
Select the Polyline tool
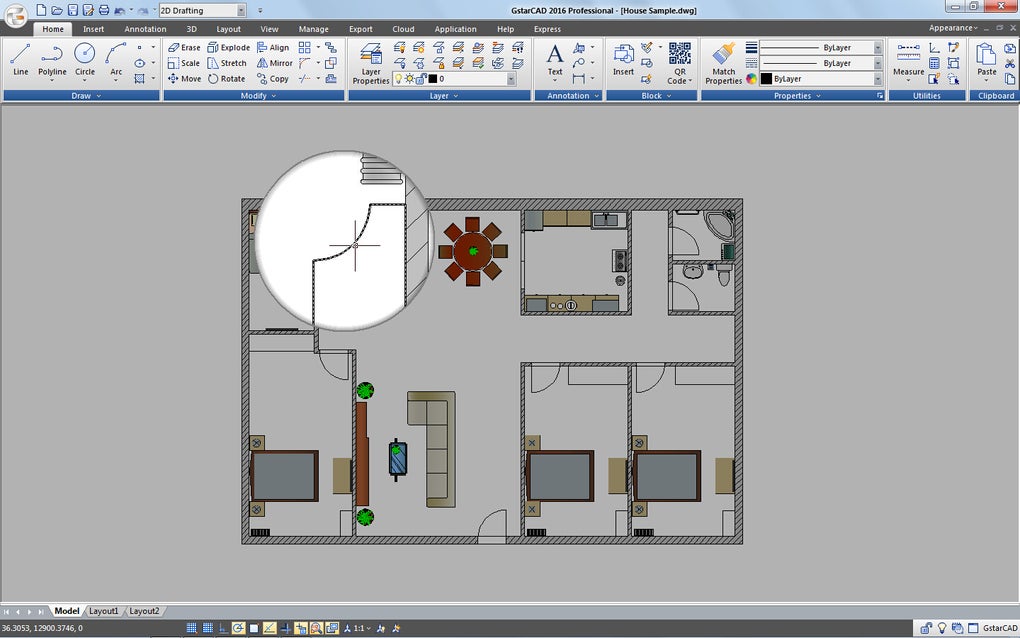click(x=52, y=58)
